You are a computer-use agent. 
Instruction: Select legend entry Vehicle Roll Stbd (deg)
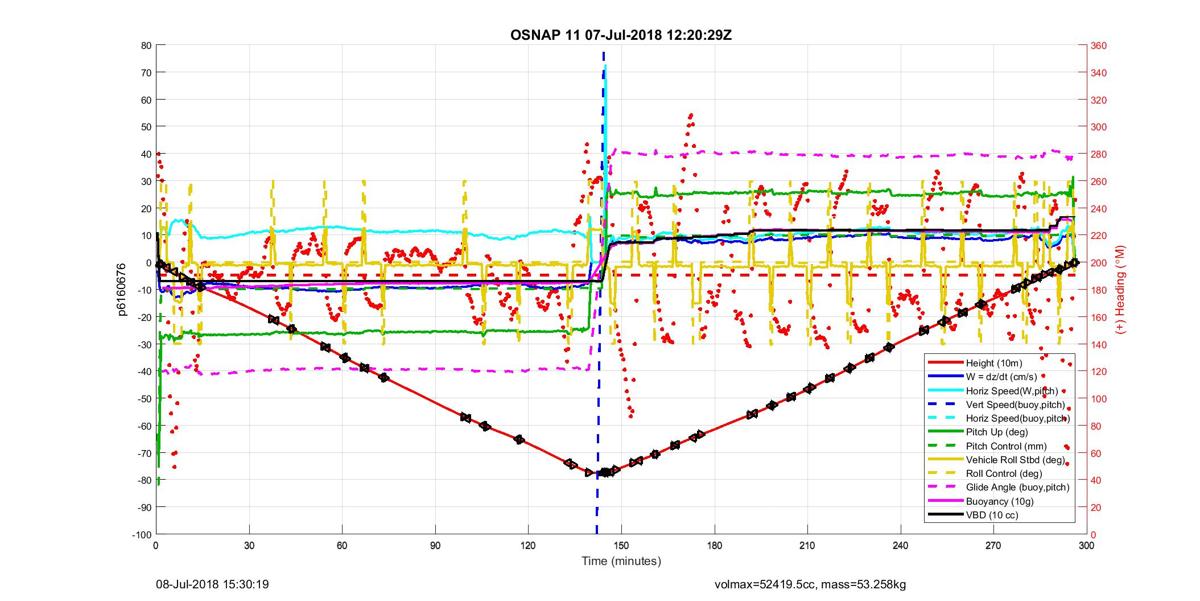pos(1014,459)
